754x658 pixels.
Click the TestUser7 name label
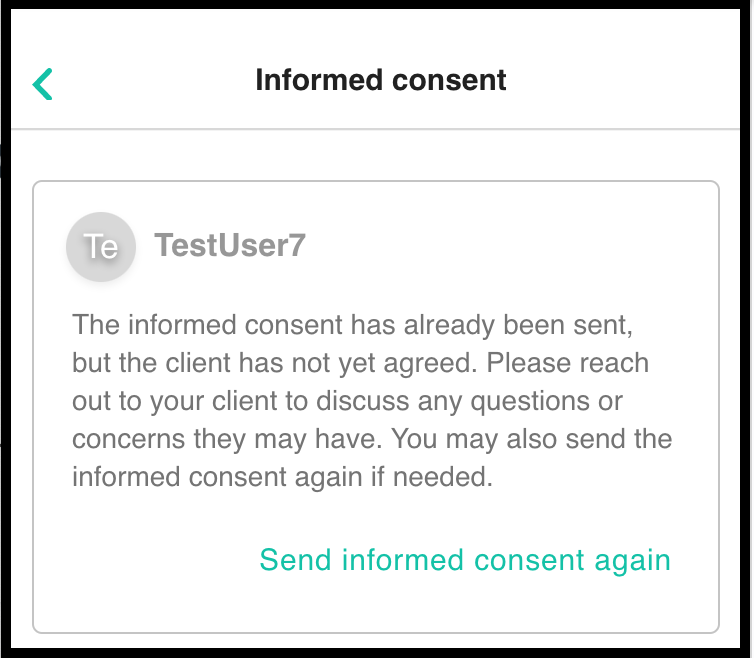click(230, 245)
